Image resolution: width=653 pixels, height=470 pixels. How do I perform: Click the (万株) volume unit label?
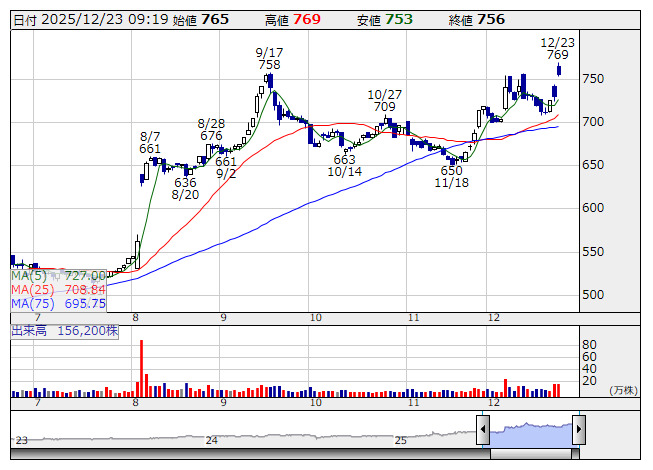(623, 390)
